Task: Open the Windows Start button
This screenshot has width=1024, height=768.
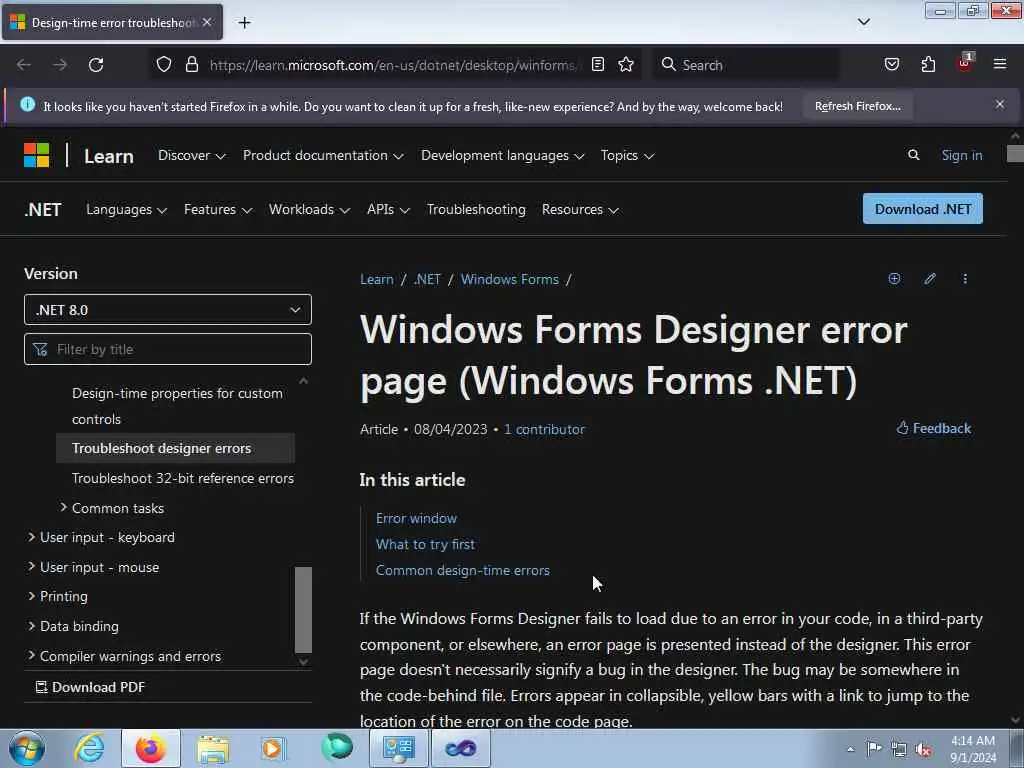Action: pyautogui.click(x=27, y=748)
